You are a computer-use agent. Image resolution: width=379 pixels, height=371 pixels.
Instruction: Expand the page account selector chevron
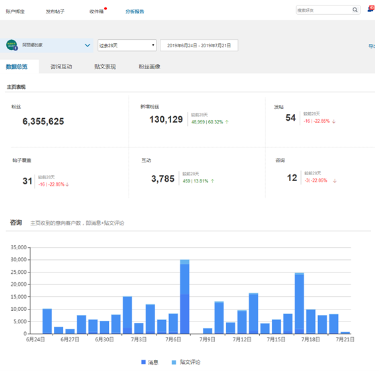[x=87, y=45]
